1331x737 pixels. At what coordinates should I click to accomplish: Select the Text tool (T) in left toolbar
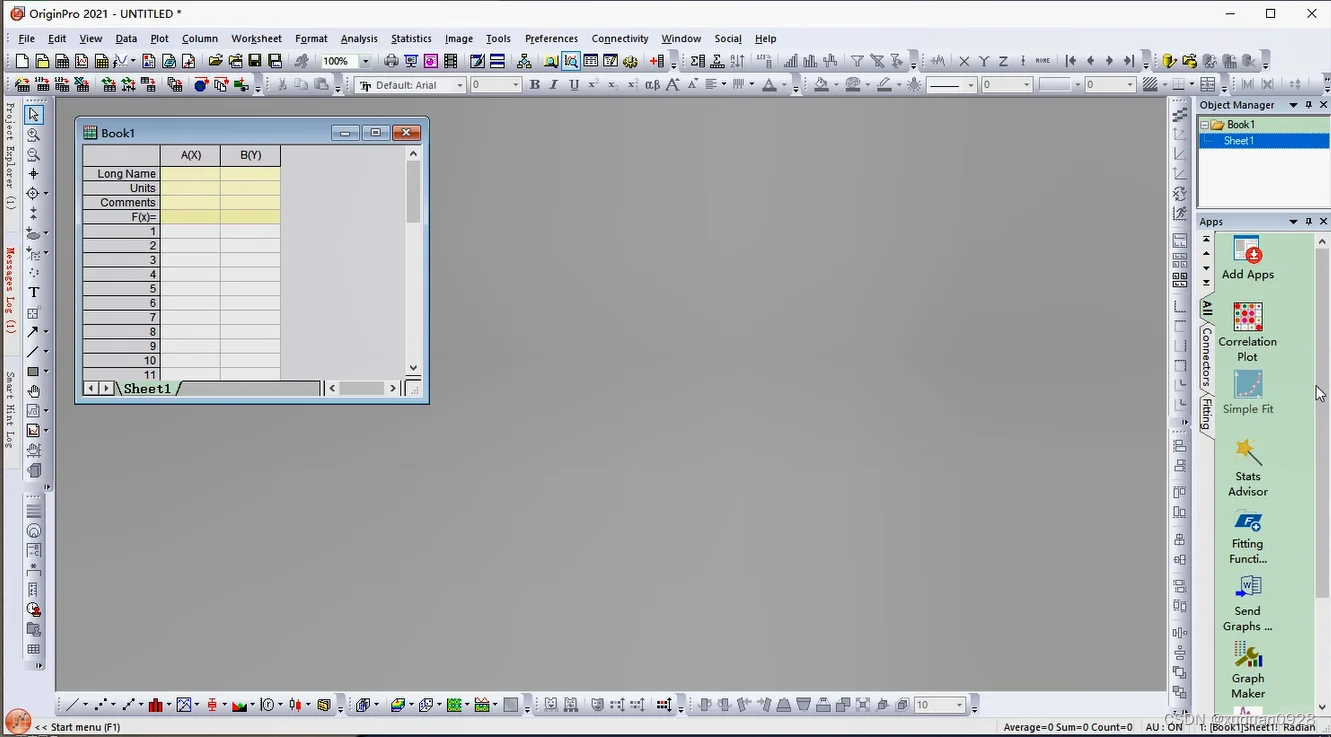point(34,292)
